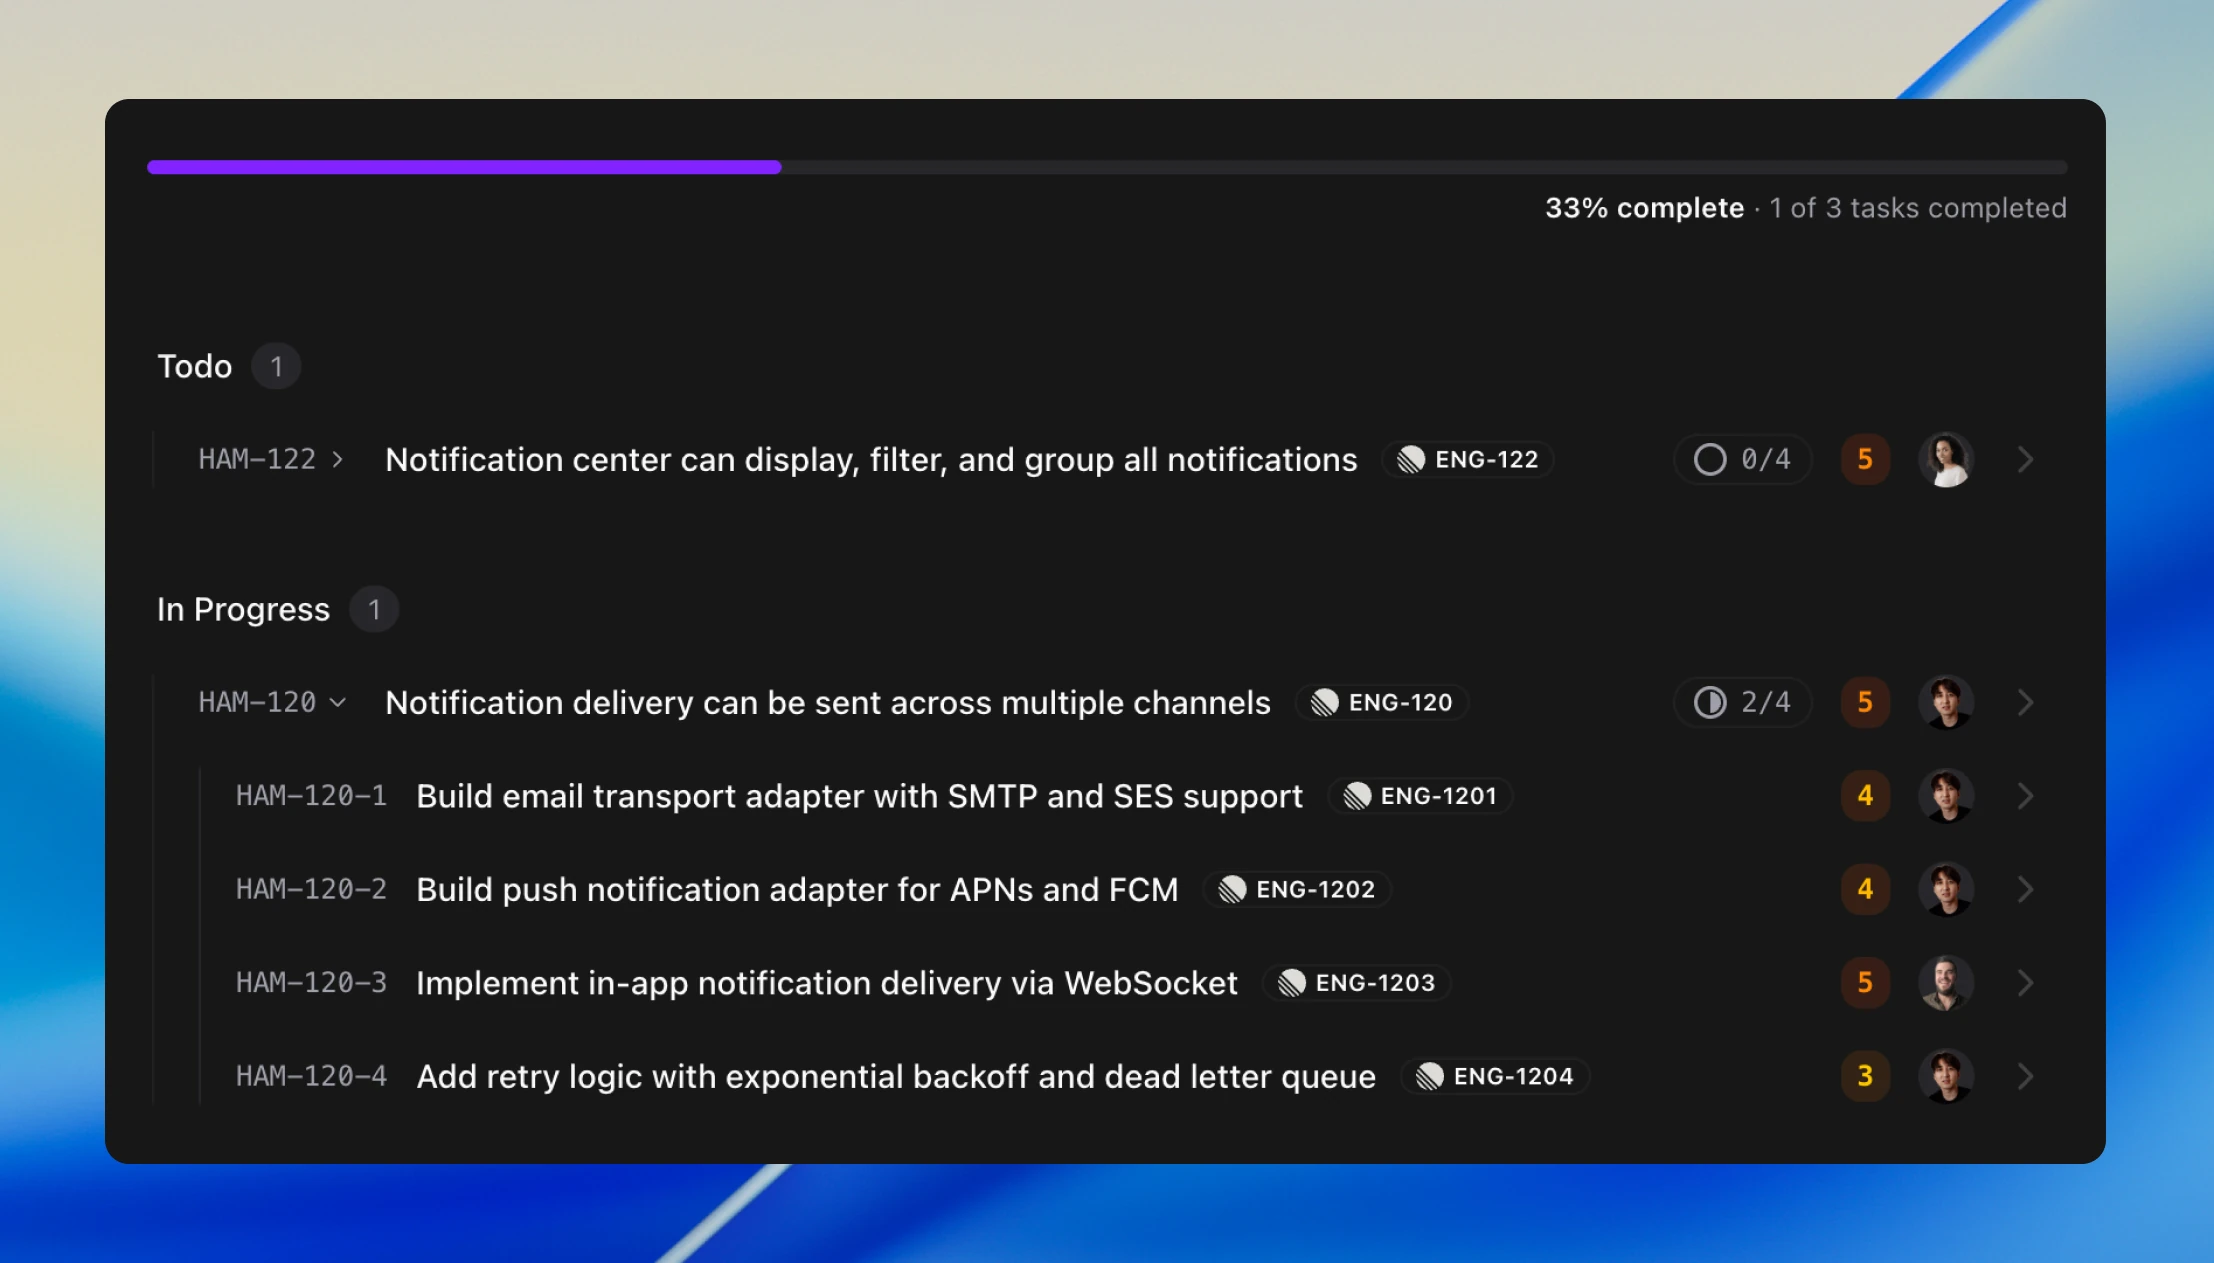Click the Linear icon on ENG-120 badge
The image size is (2214, 1263).
[1325, 703]
